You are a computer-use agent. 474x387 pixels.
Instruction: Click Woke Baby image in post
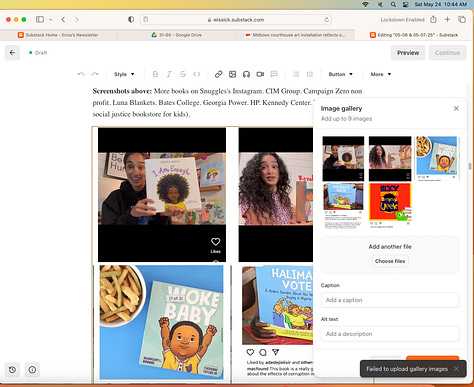click(162, 322)
